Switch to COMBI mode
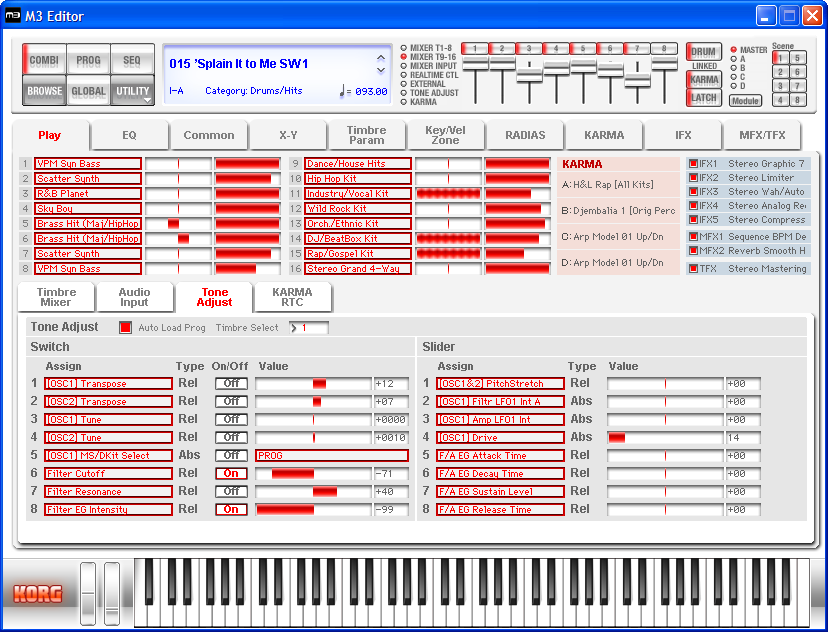The width and height of the screenshot is (828, 632). [44, 60]
